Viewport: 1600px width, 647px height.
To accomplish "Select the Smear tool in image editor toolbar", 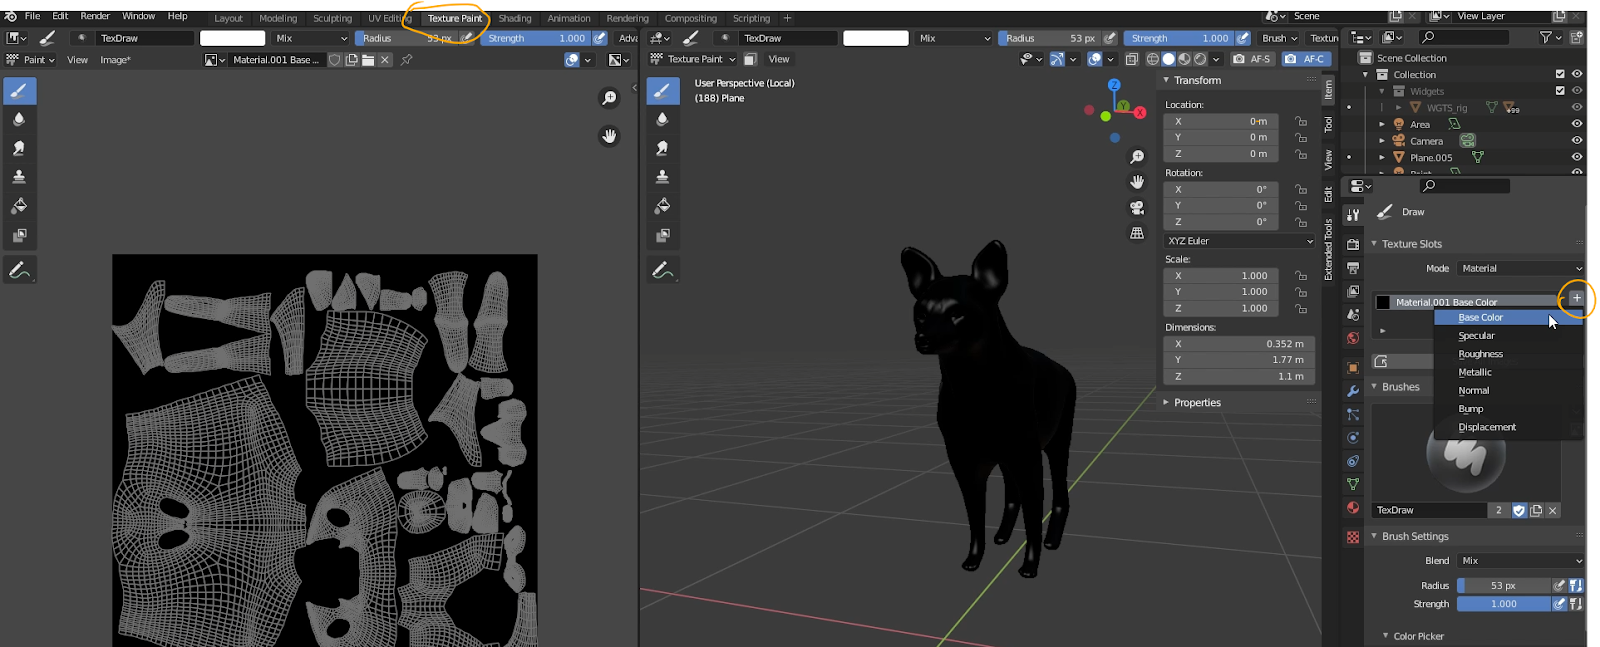I will click(19, 148).
